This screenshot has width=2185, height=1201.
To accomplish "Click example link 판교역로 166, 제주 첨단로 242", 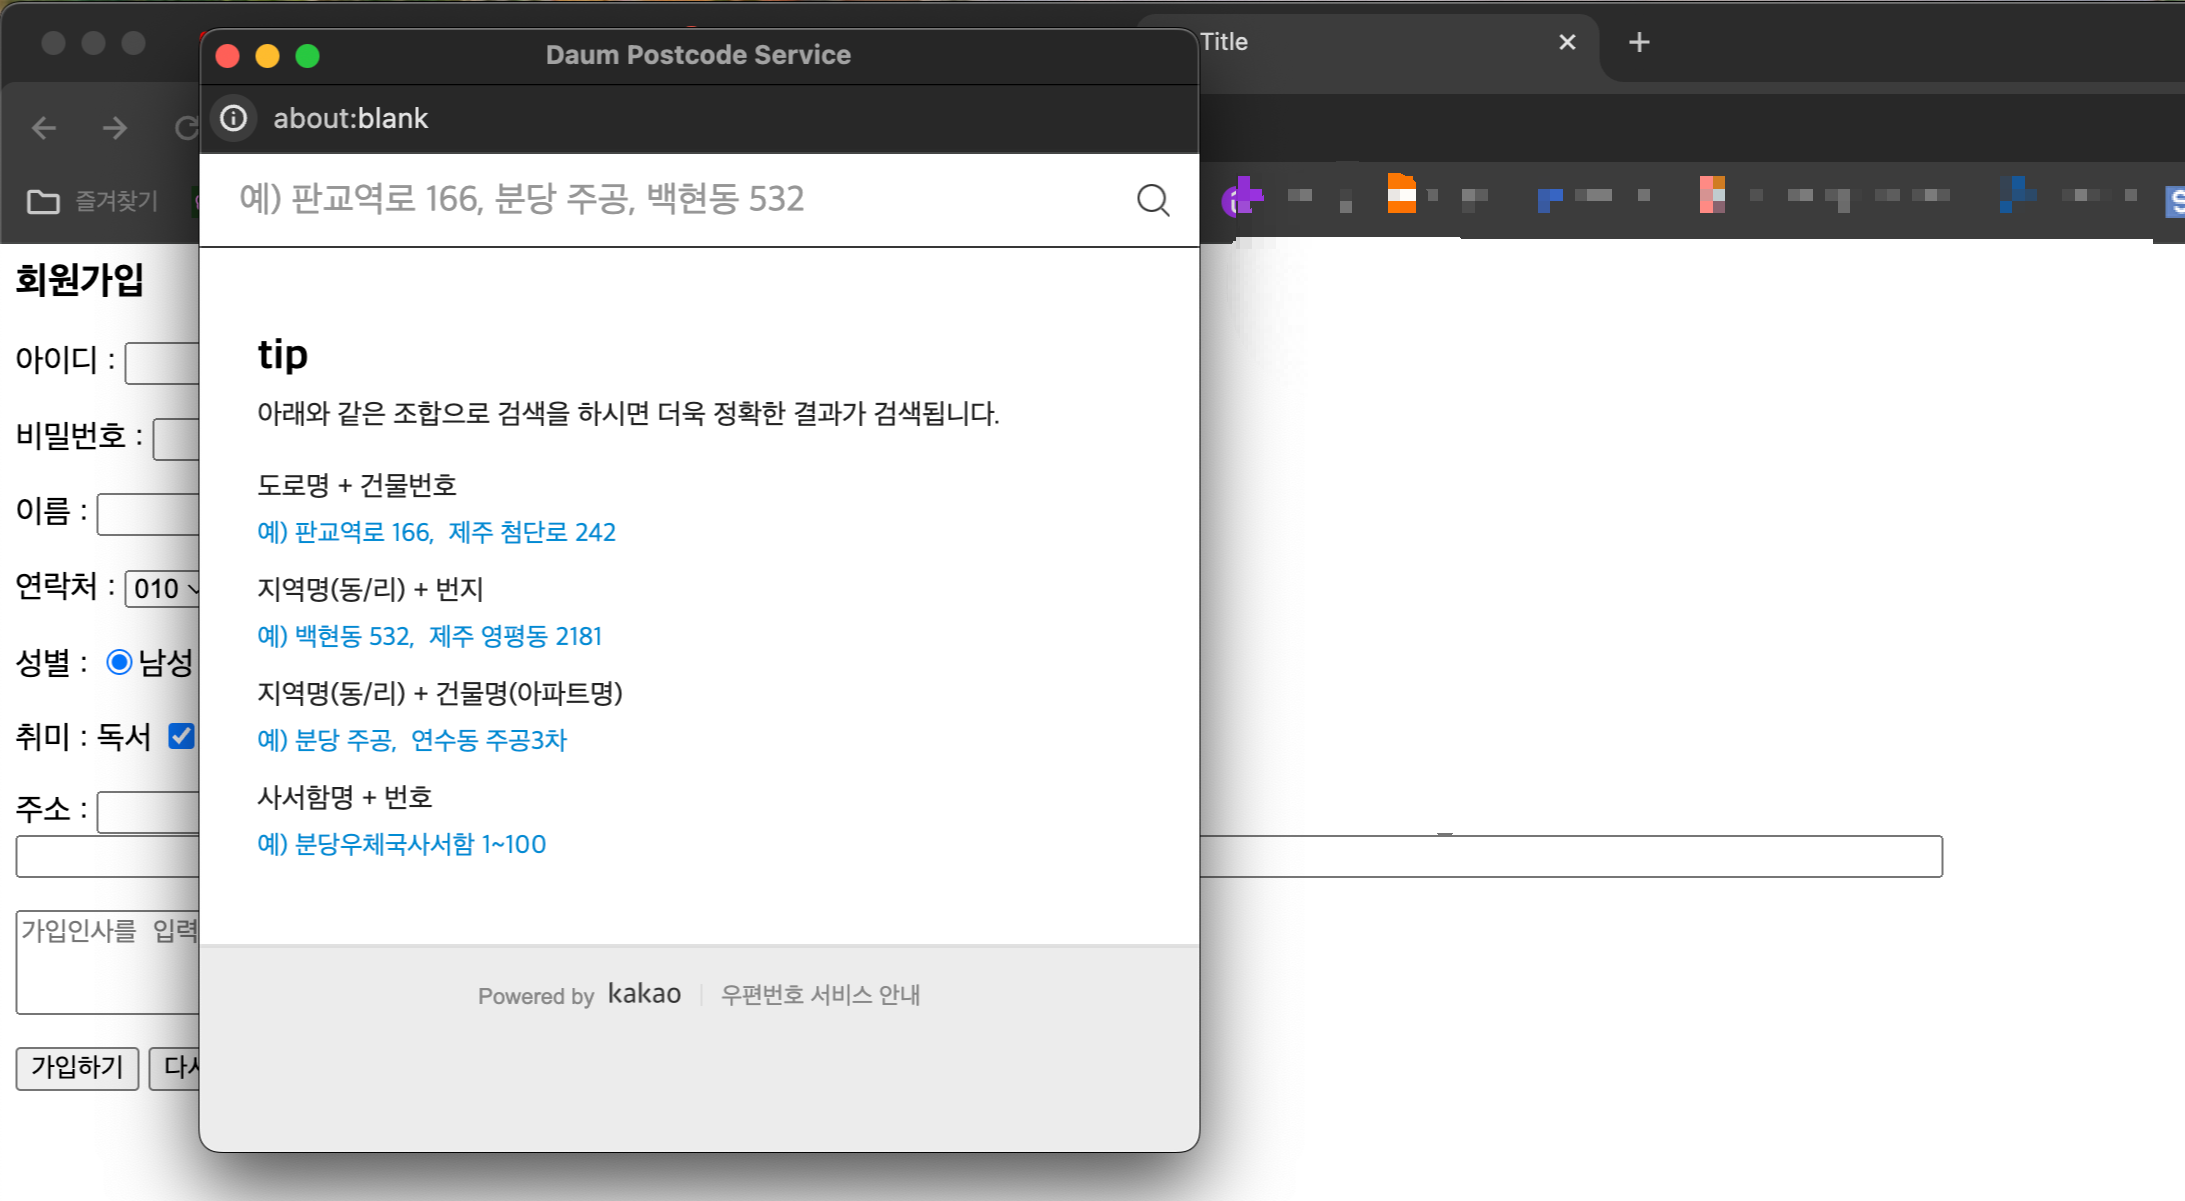I will click(436, 532).
